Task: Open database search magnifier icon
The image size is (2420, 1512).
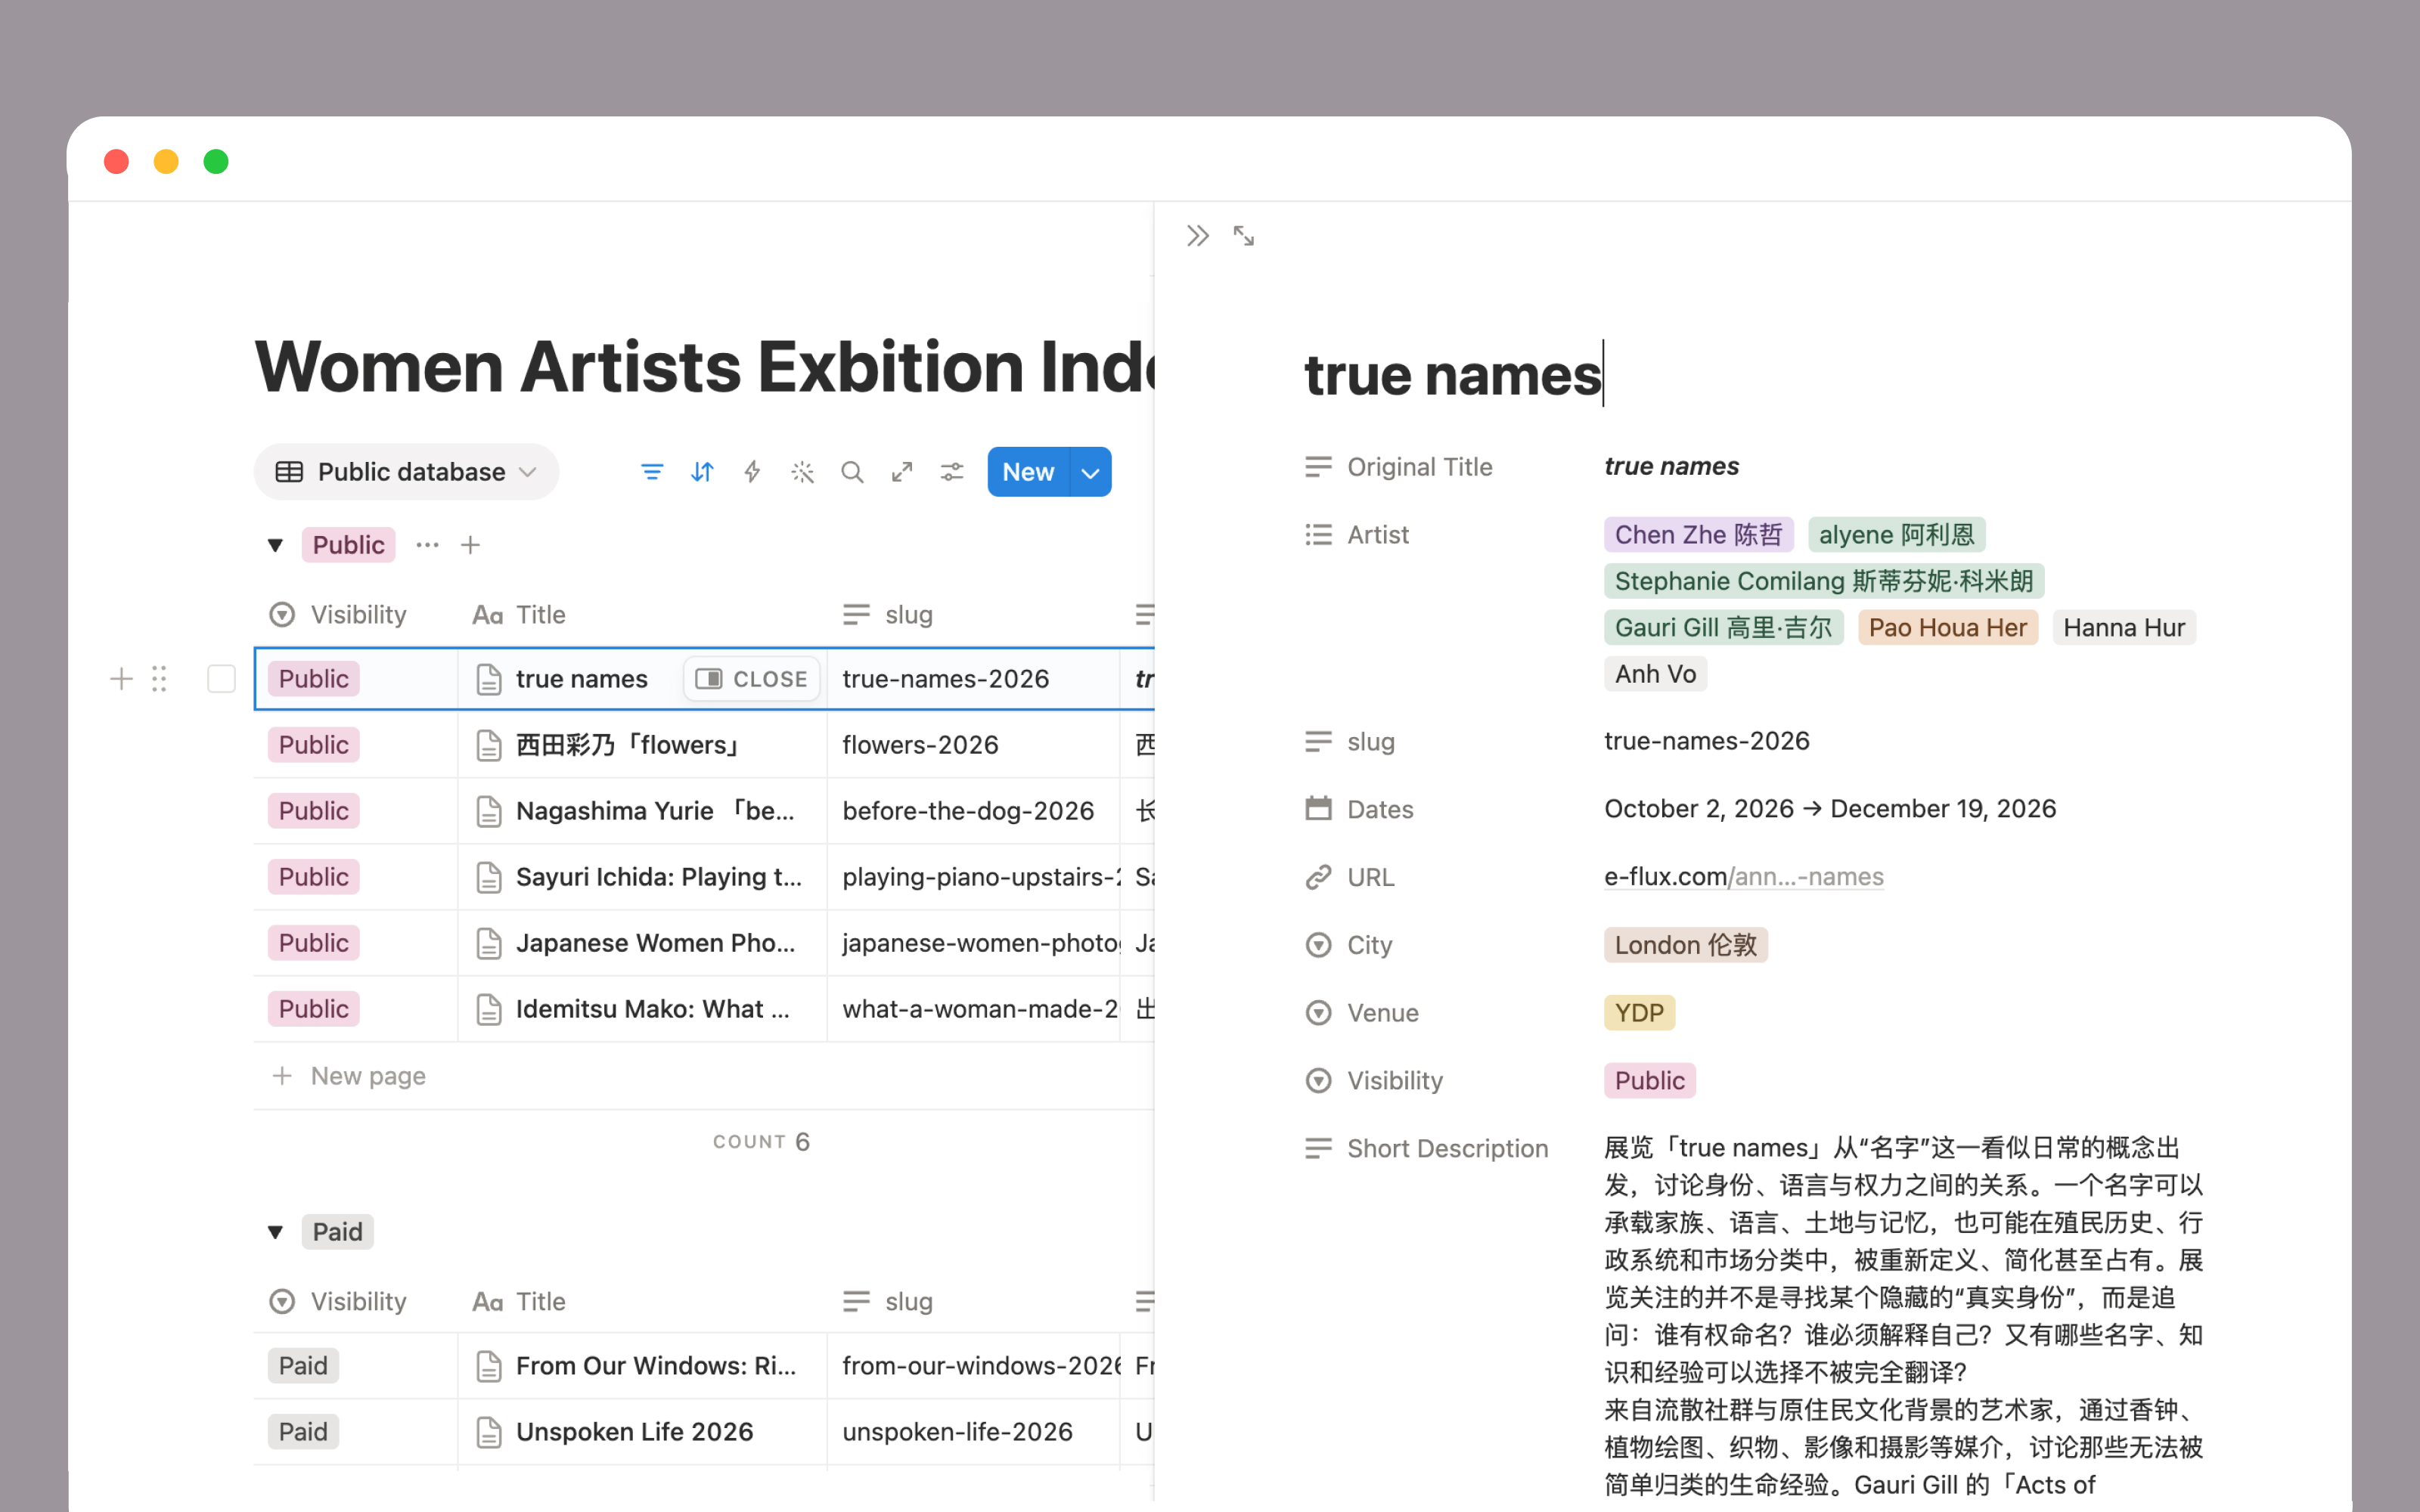Action: [852, 472]
